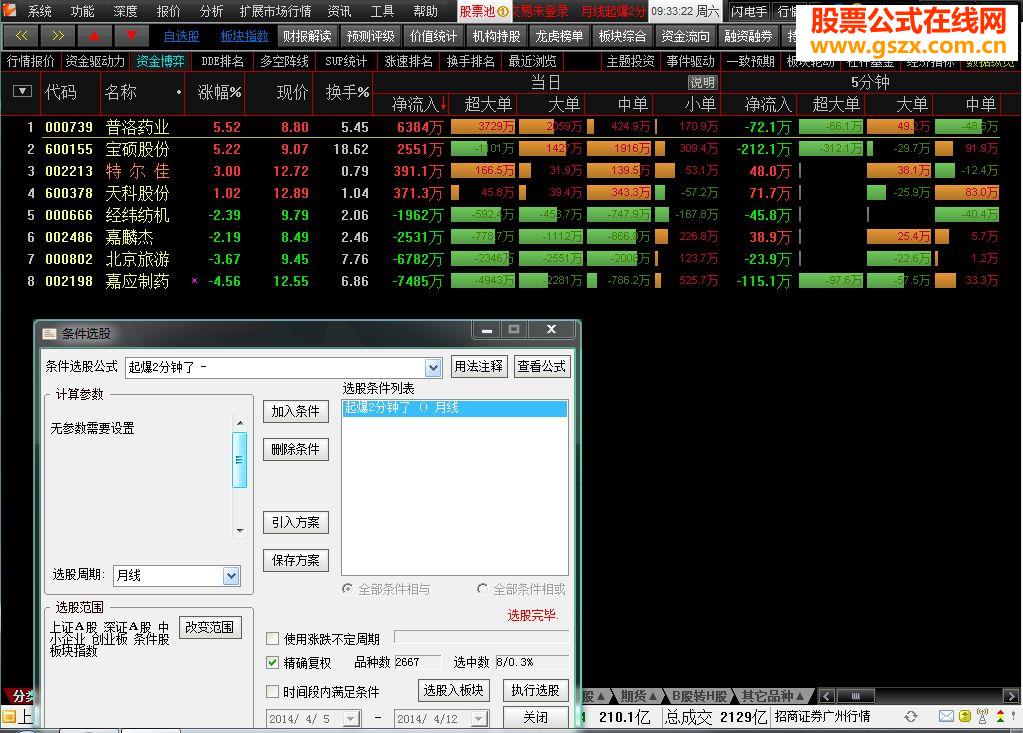Click the 品种数 2667 field
Screen dimensions: 1023x733
(418, 662)
